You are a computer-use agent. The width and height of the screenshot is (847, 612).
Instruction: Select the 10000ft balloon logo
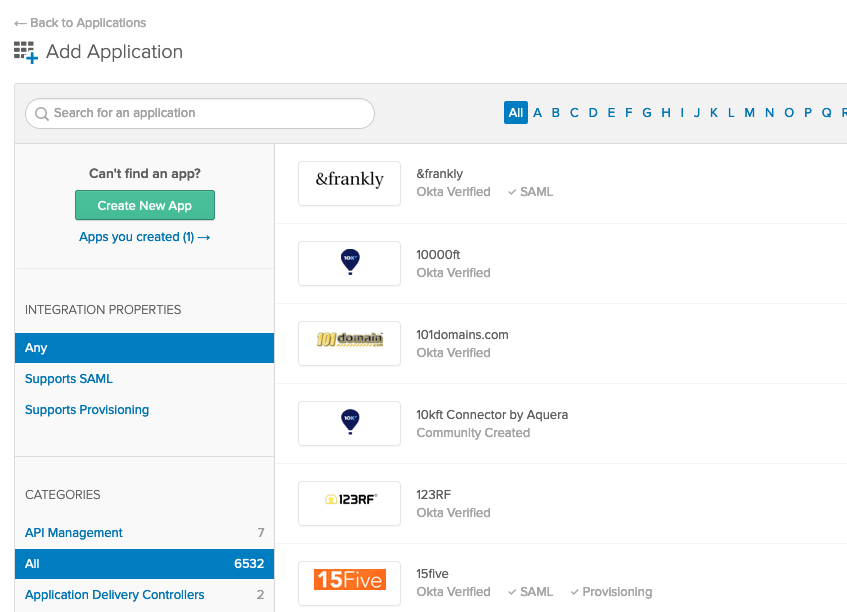[x=349, y=263]
